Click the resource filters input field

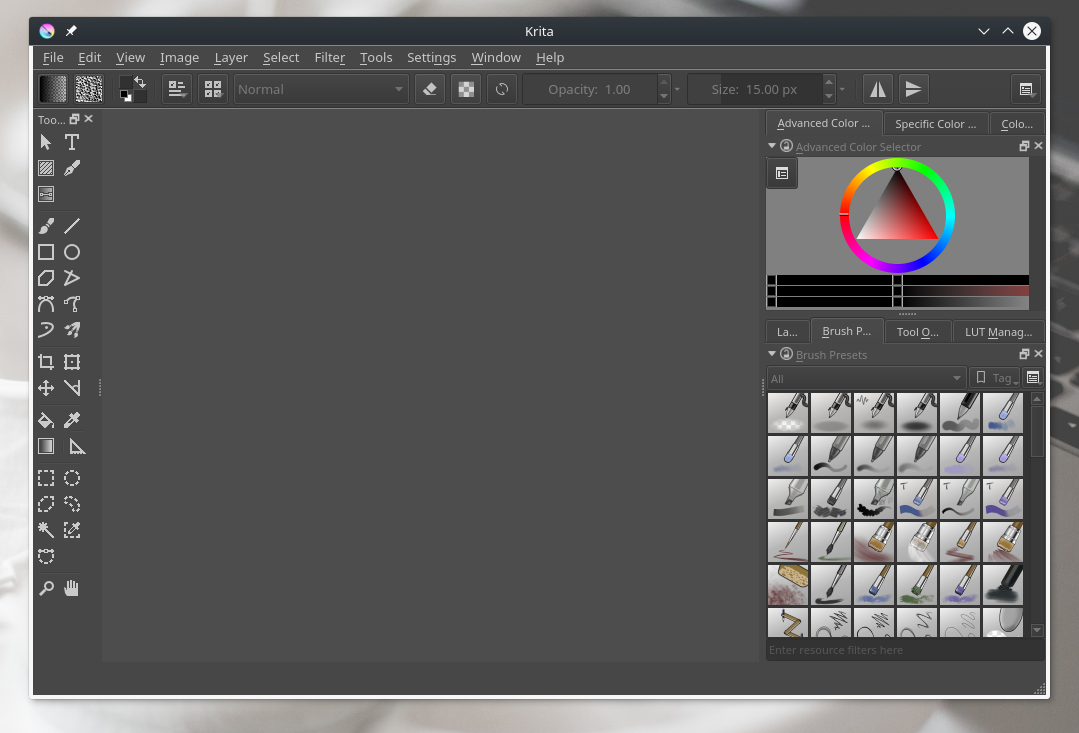(x=905, y=650)
